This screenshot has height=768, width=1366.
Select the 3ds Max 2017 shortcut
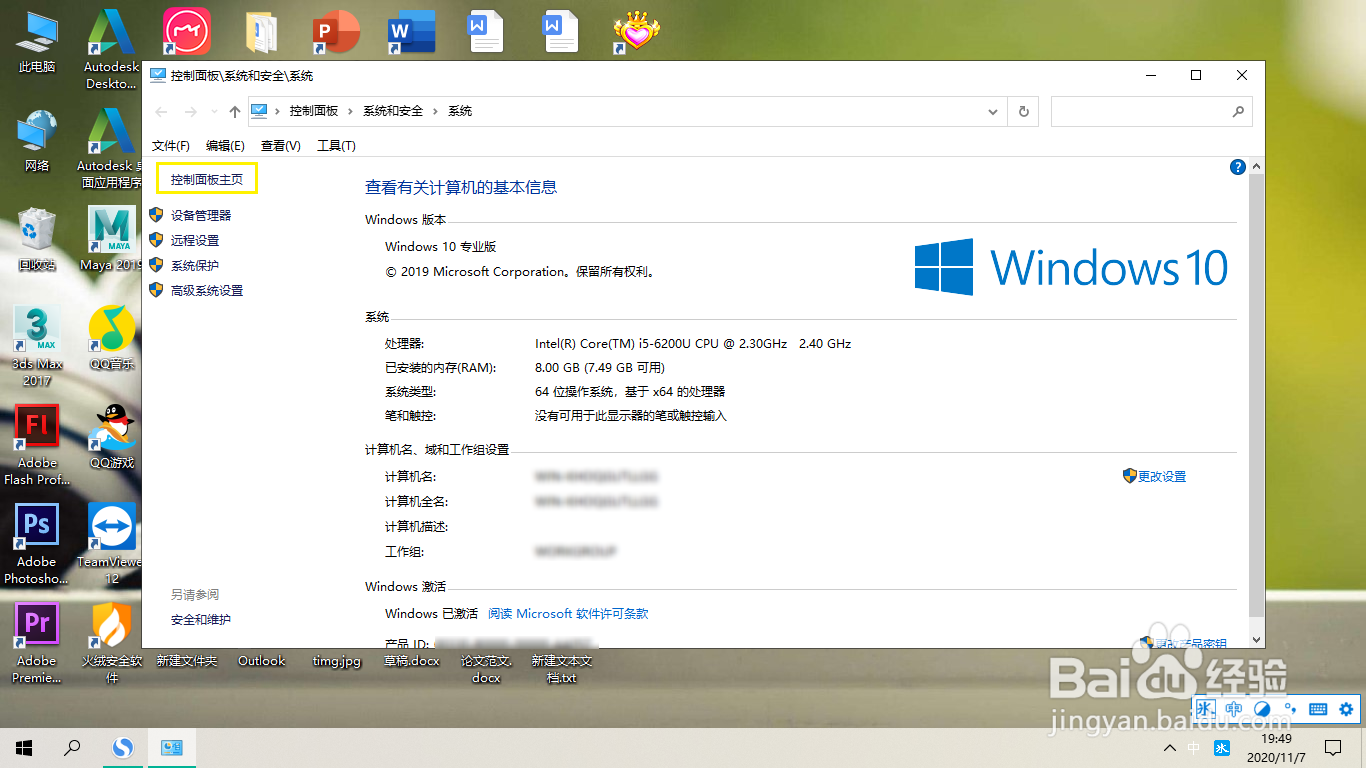pyautogui.click(x=37, y=346)
